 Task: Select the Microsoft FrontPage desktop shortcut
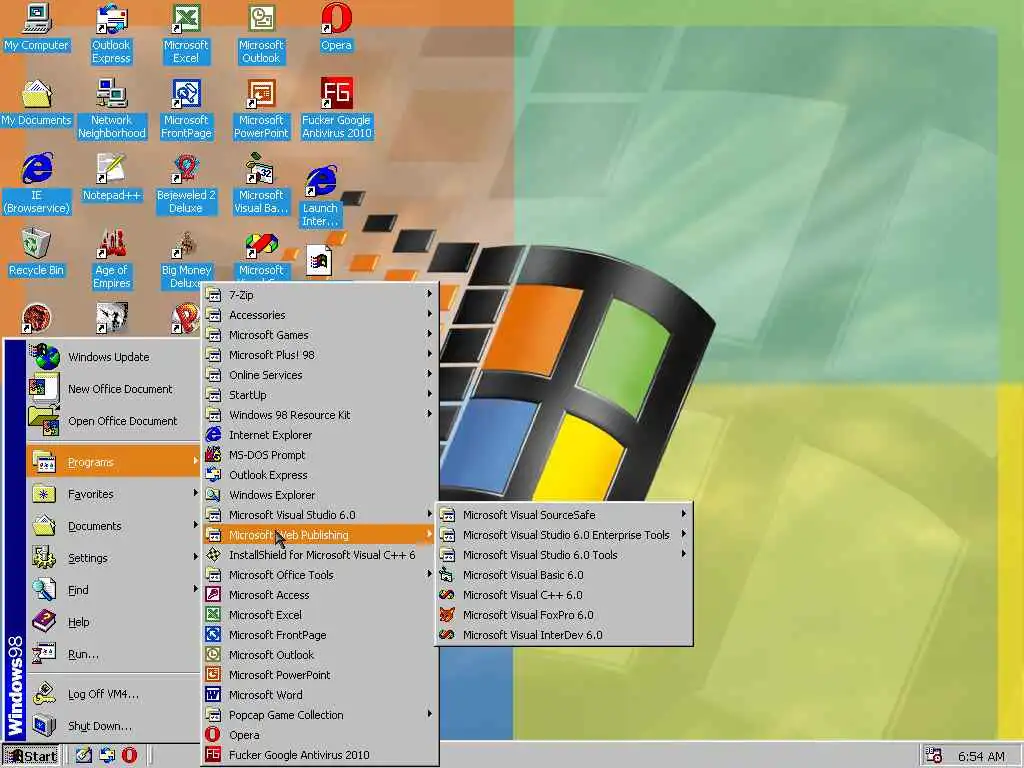[186, 109]
